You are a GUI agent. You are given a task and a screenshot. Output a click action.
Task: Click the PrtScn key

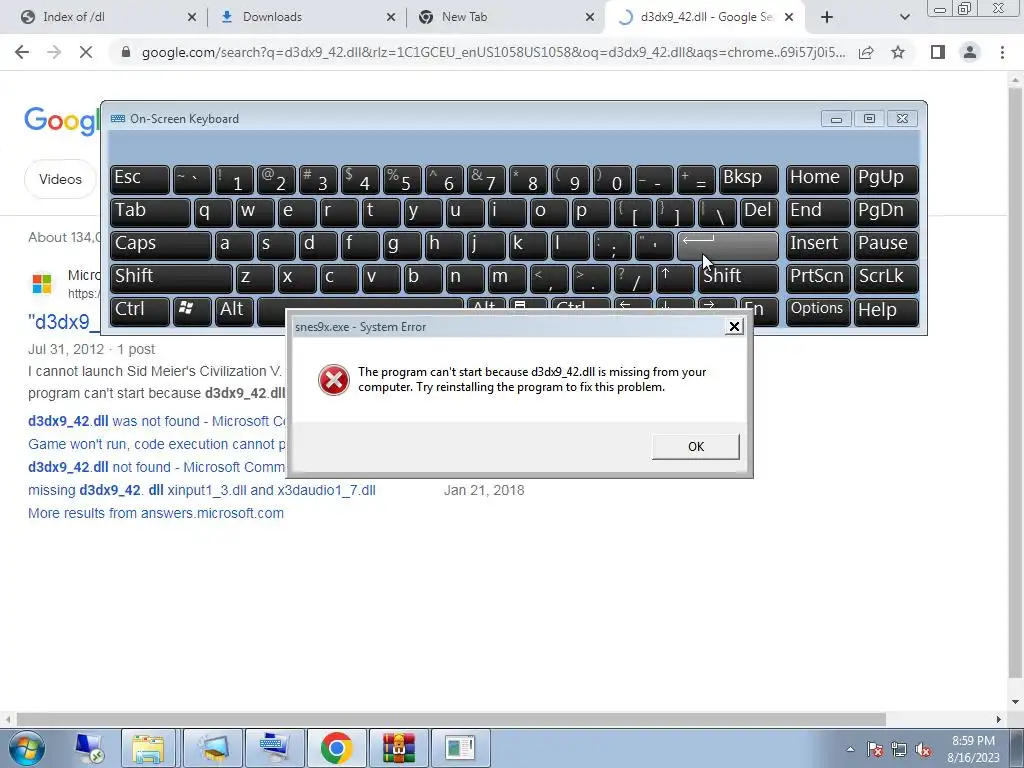pyautogui.click(x=818, y=278)
